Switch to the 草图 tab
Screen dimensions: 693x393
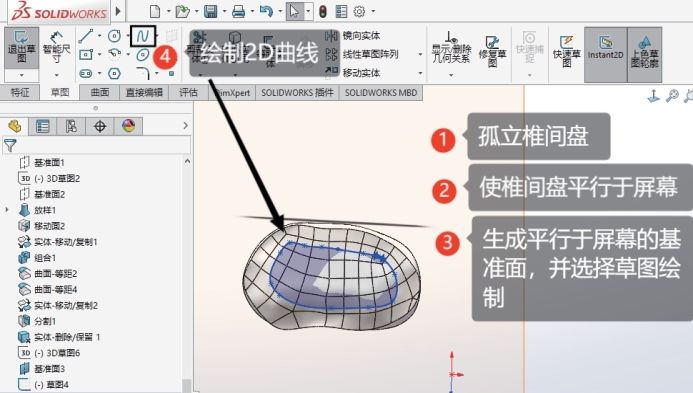60,92
